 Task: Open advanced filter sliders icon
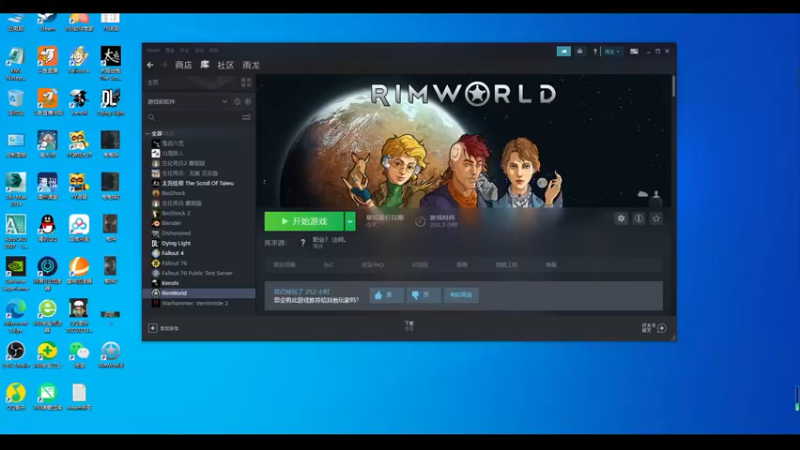pos(246,117)
